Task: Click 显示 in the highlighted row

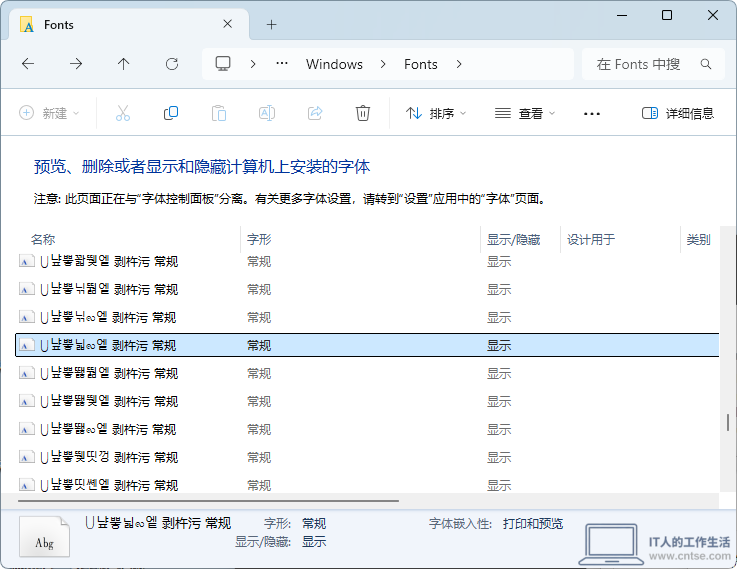Action: 499,346
